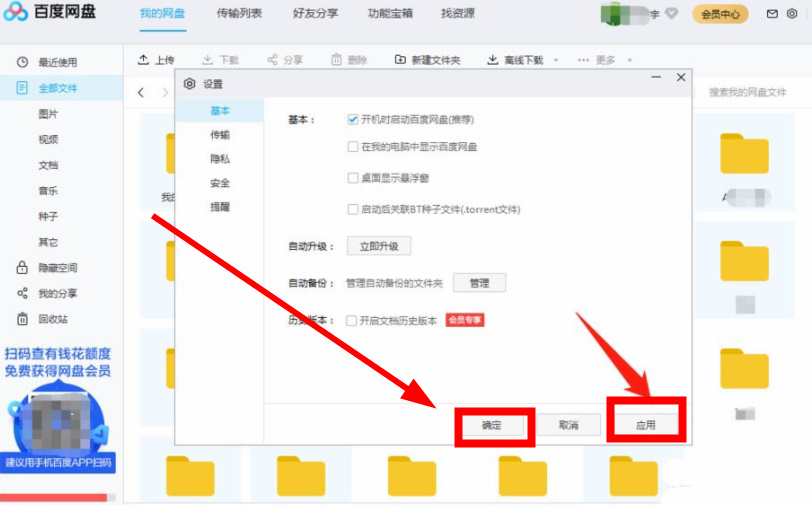Open settings via top-right gear icon
The width and height of the screenshot is (812, 505).
pyautogui.click(x=792, y=14)
